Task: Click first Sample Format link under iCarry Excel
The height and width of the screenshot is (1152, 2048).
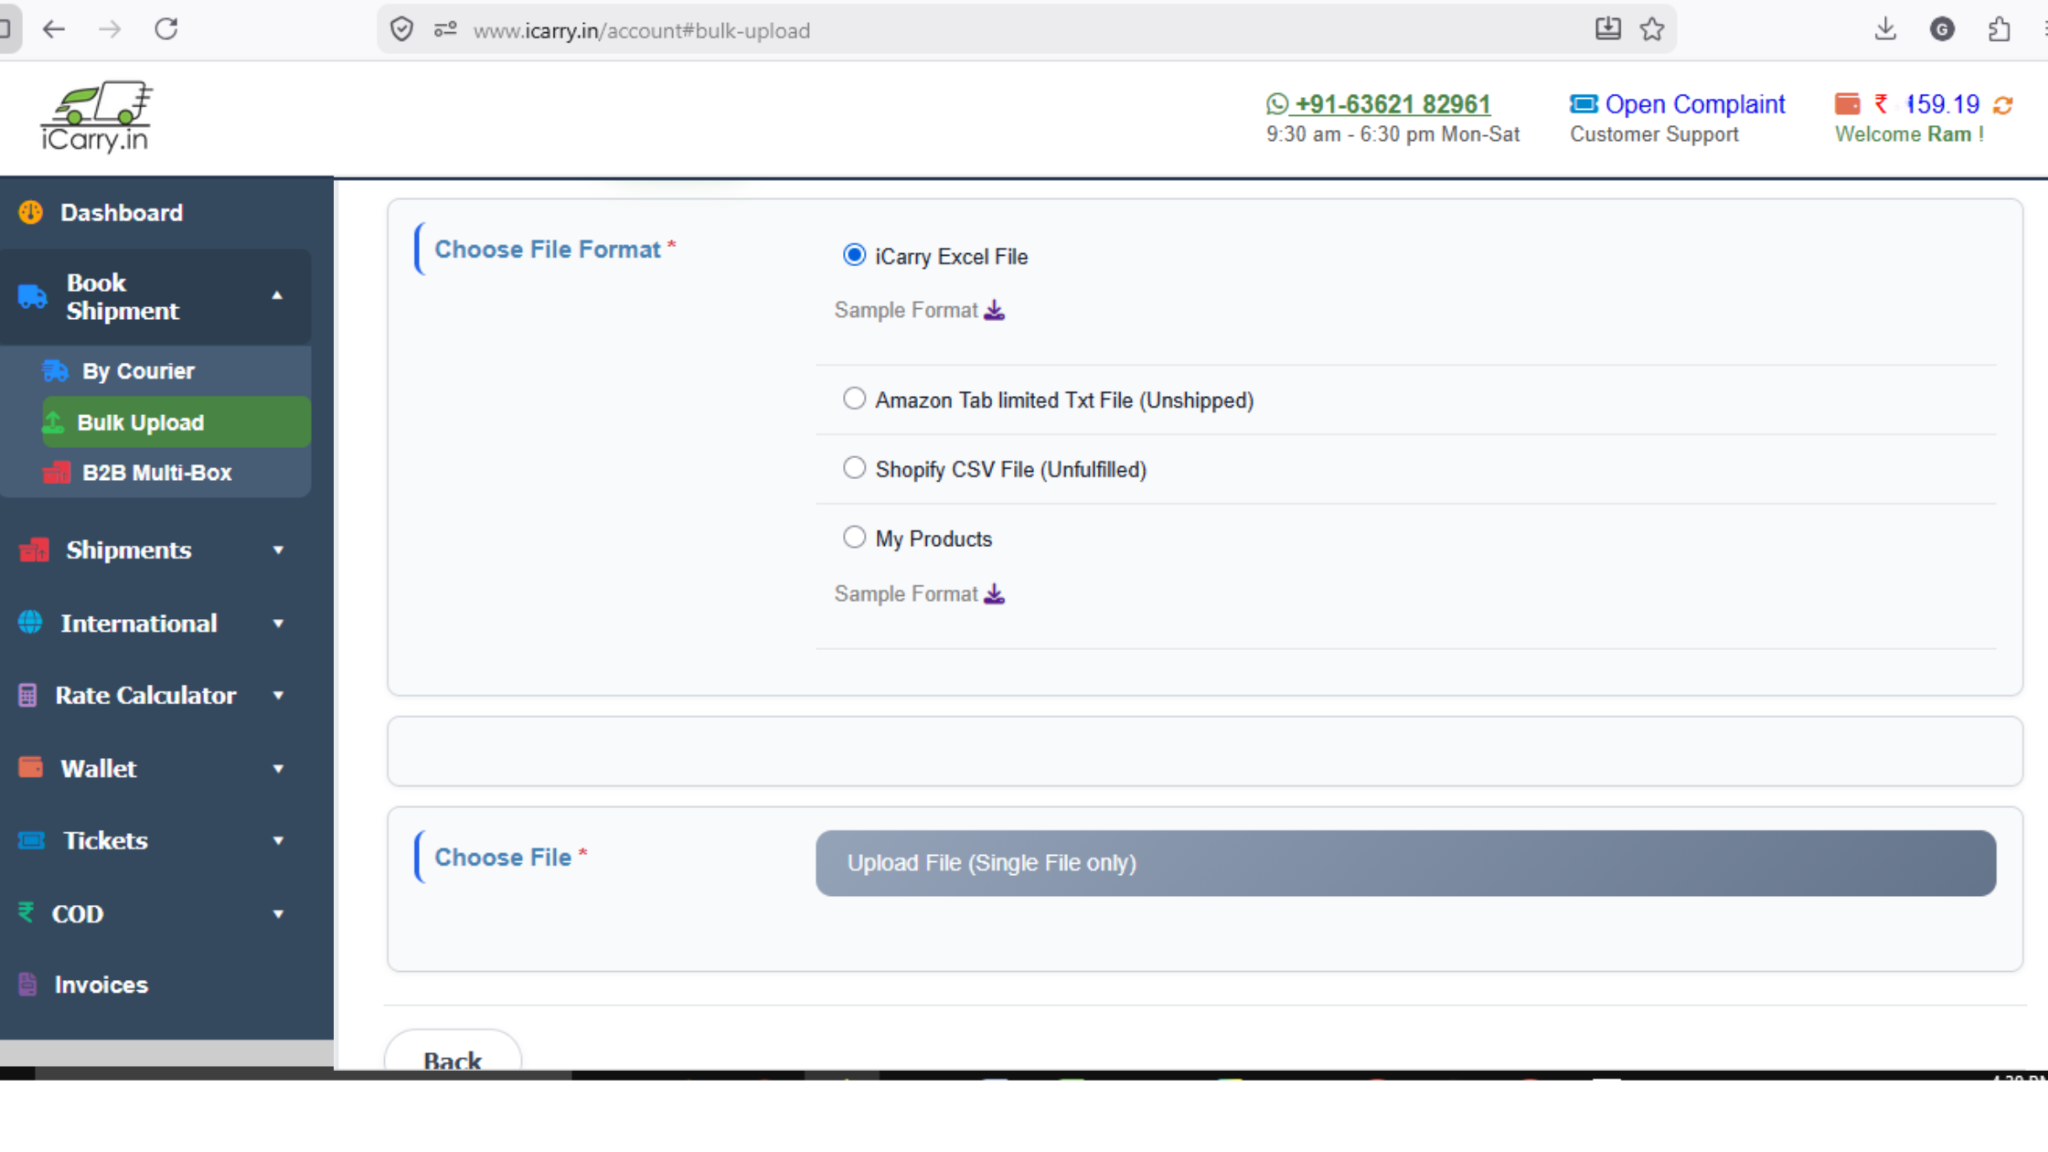Action: click(906, 310)
